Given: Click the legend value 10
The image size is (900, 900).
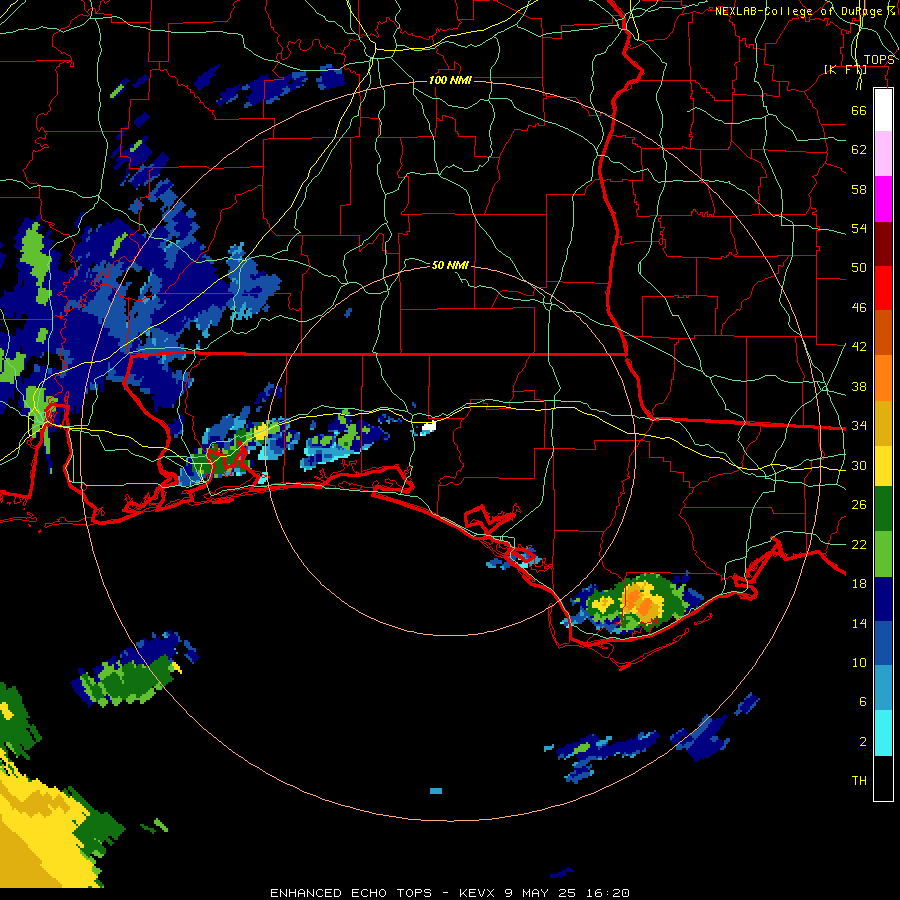Looking at the screenshot, I should point(859,662).
